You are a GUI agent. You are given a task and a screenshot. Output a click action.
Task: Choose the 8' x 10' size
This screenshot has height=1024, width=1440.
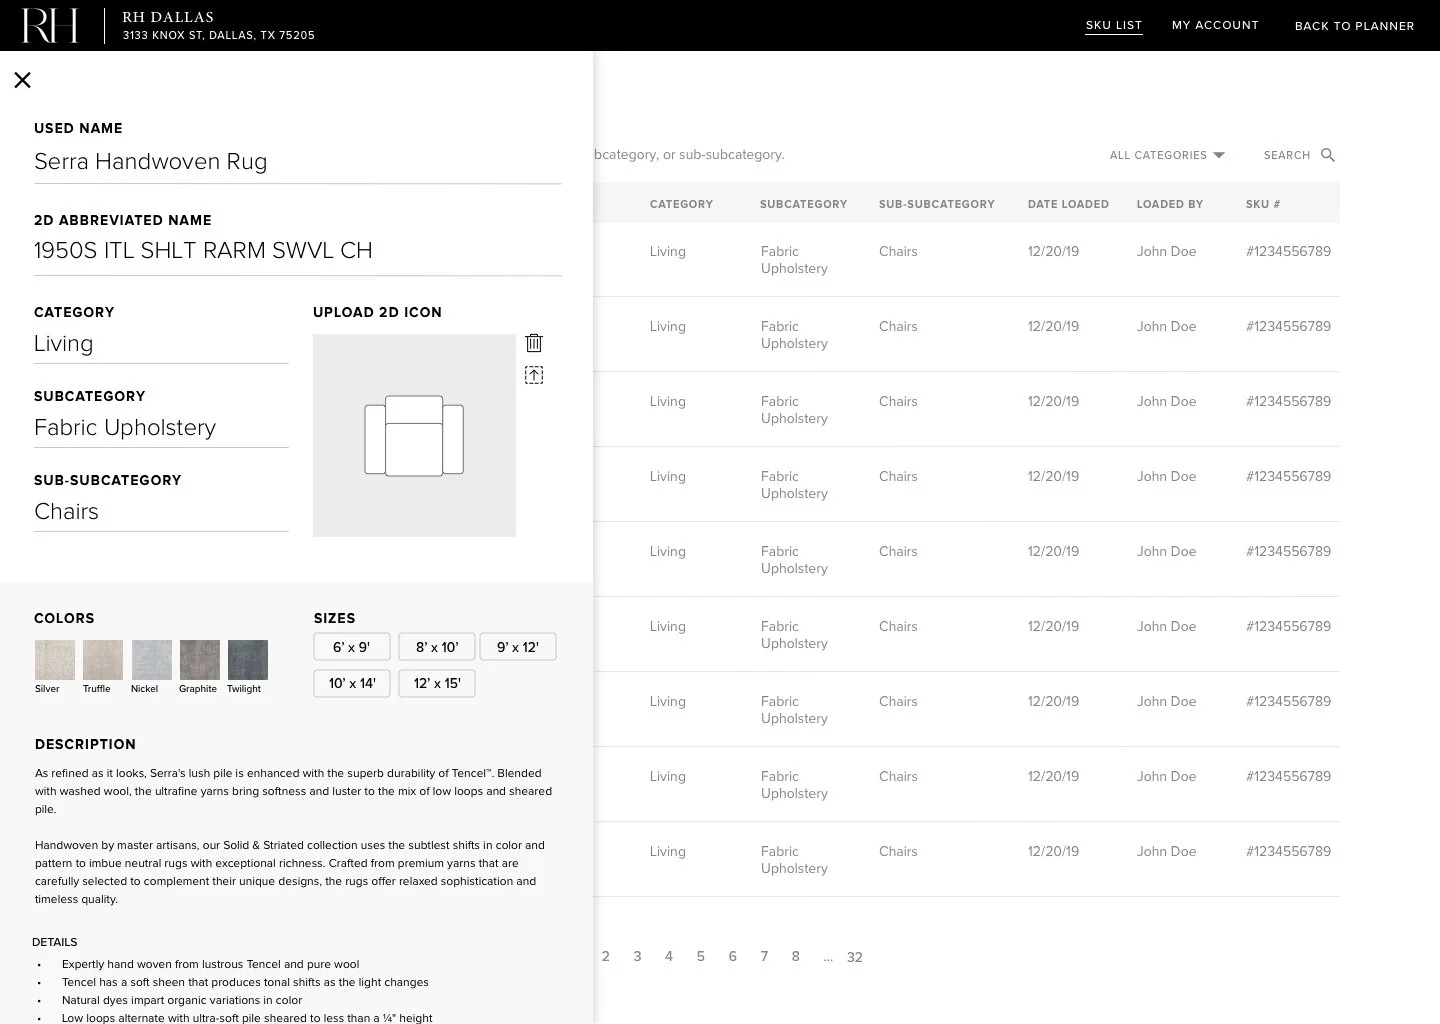(437, 647)
